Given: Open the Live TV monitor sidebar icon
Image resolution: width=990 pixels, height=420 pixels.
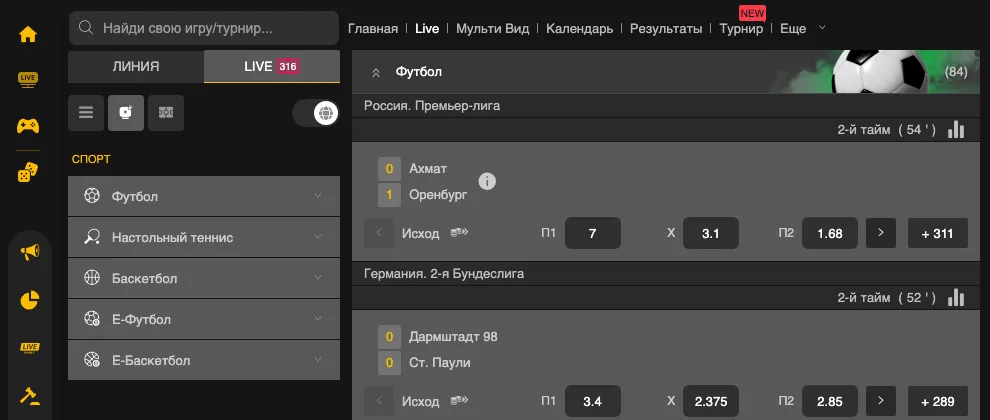Looking at the screenshot, I should click(x=28, y=80).
